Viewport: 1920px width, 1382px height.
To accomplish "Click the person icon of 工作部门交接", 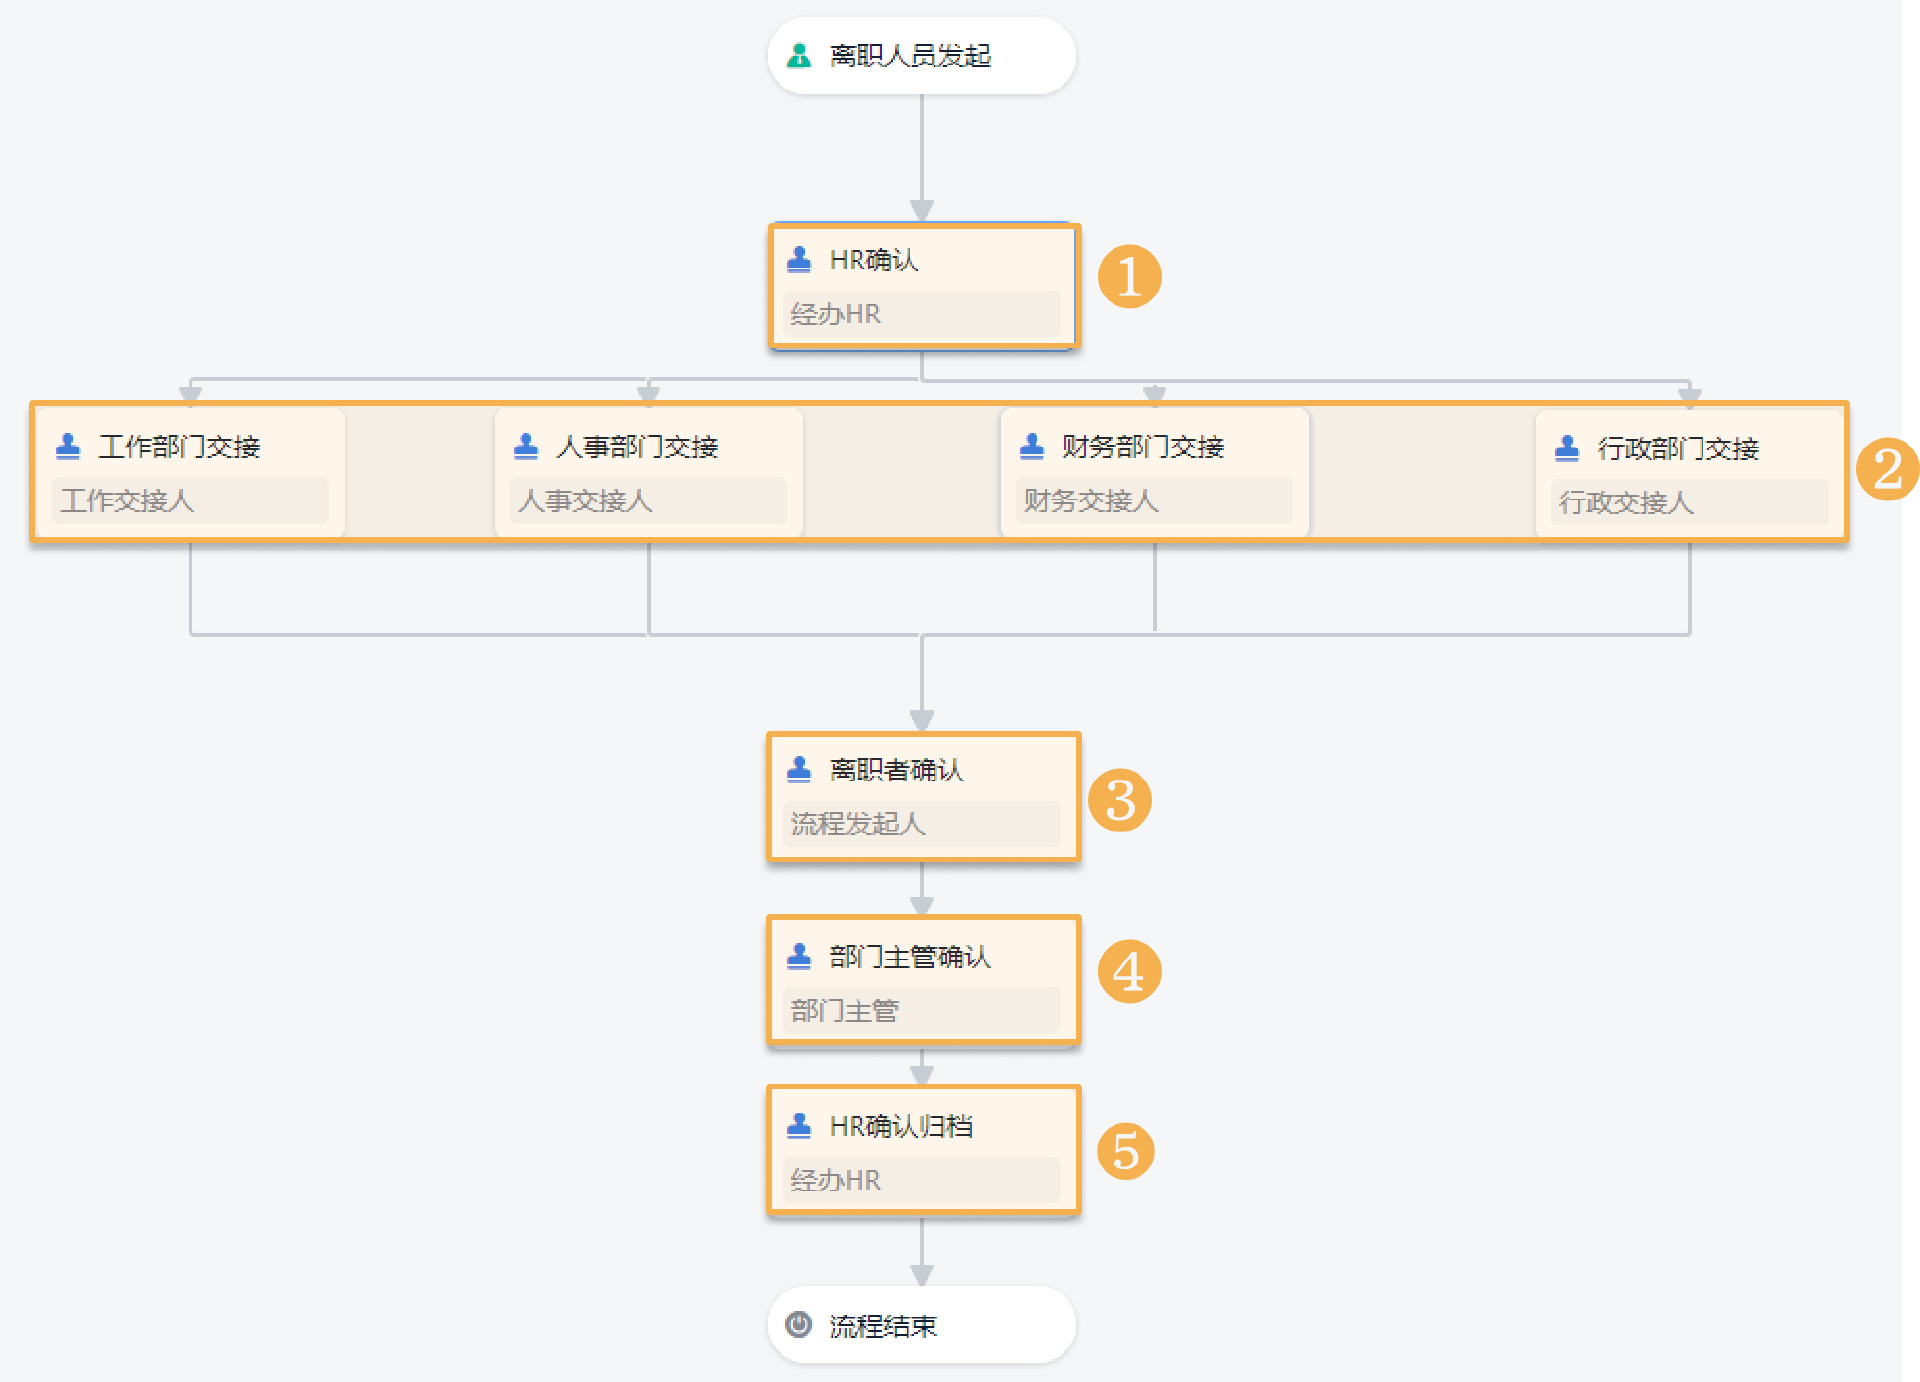I will (68, 446).
